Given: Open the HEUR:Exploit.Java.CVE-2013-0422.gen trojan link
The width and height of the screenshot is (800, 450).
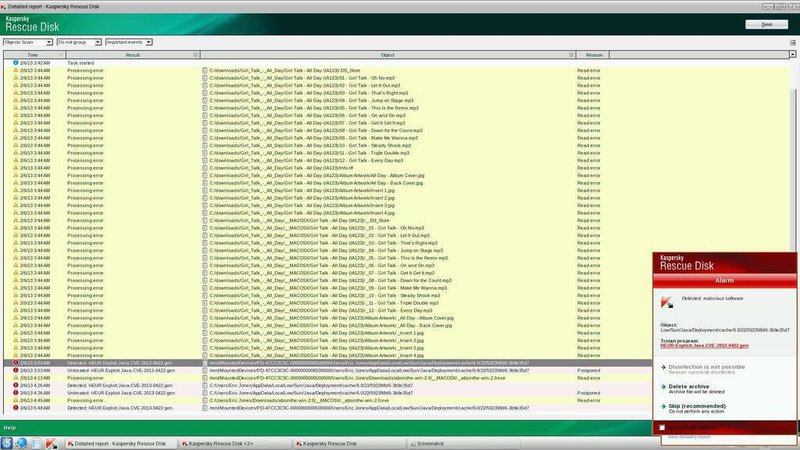Looking at the screenshot, I should point(704,345).
